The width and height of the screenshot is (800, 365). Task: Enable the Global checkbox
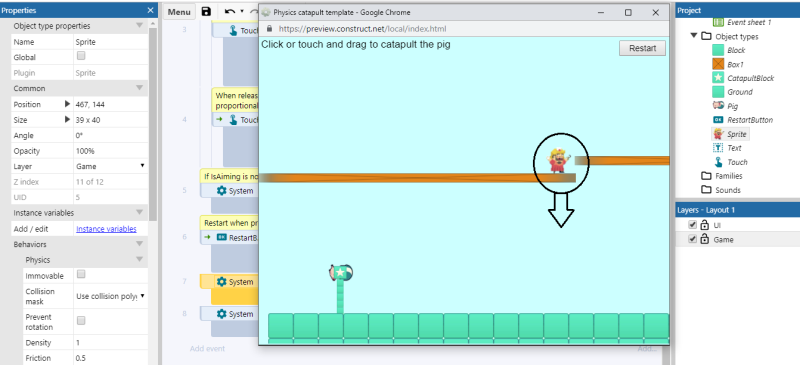[81, 56]
